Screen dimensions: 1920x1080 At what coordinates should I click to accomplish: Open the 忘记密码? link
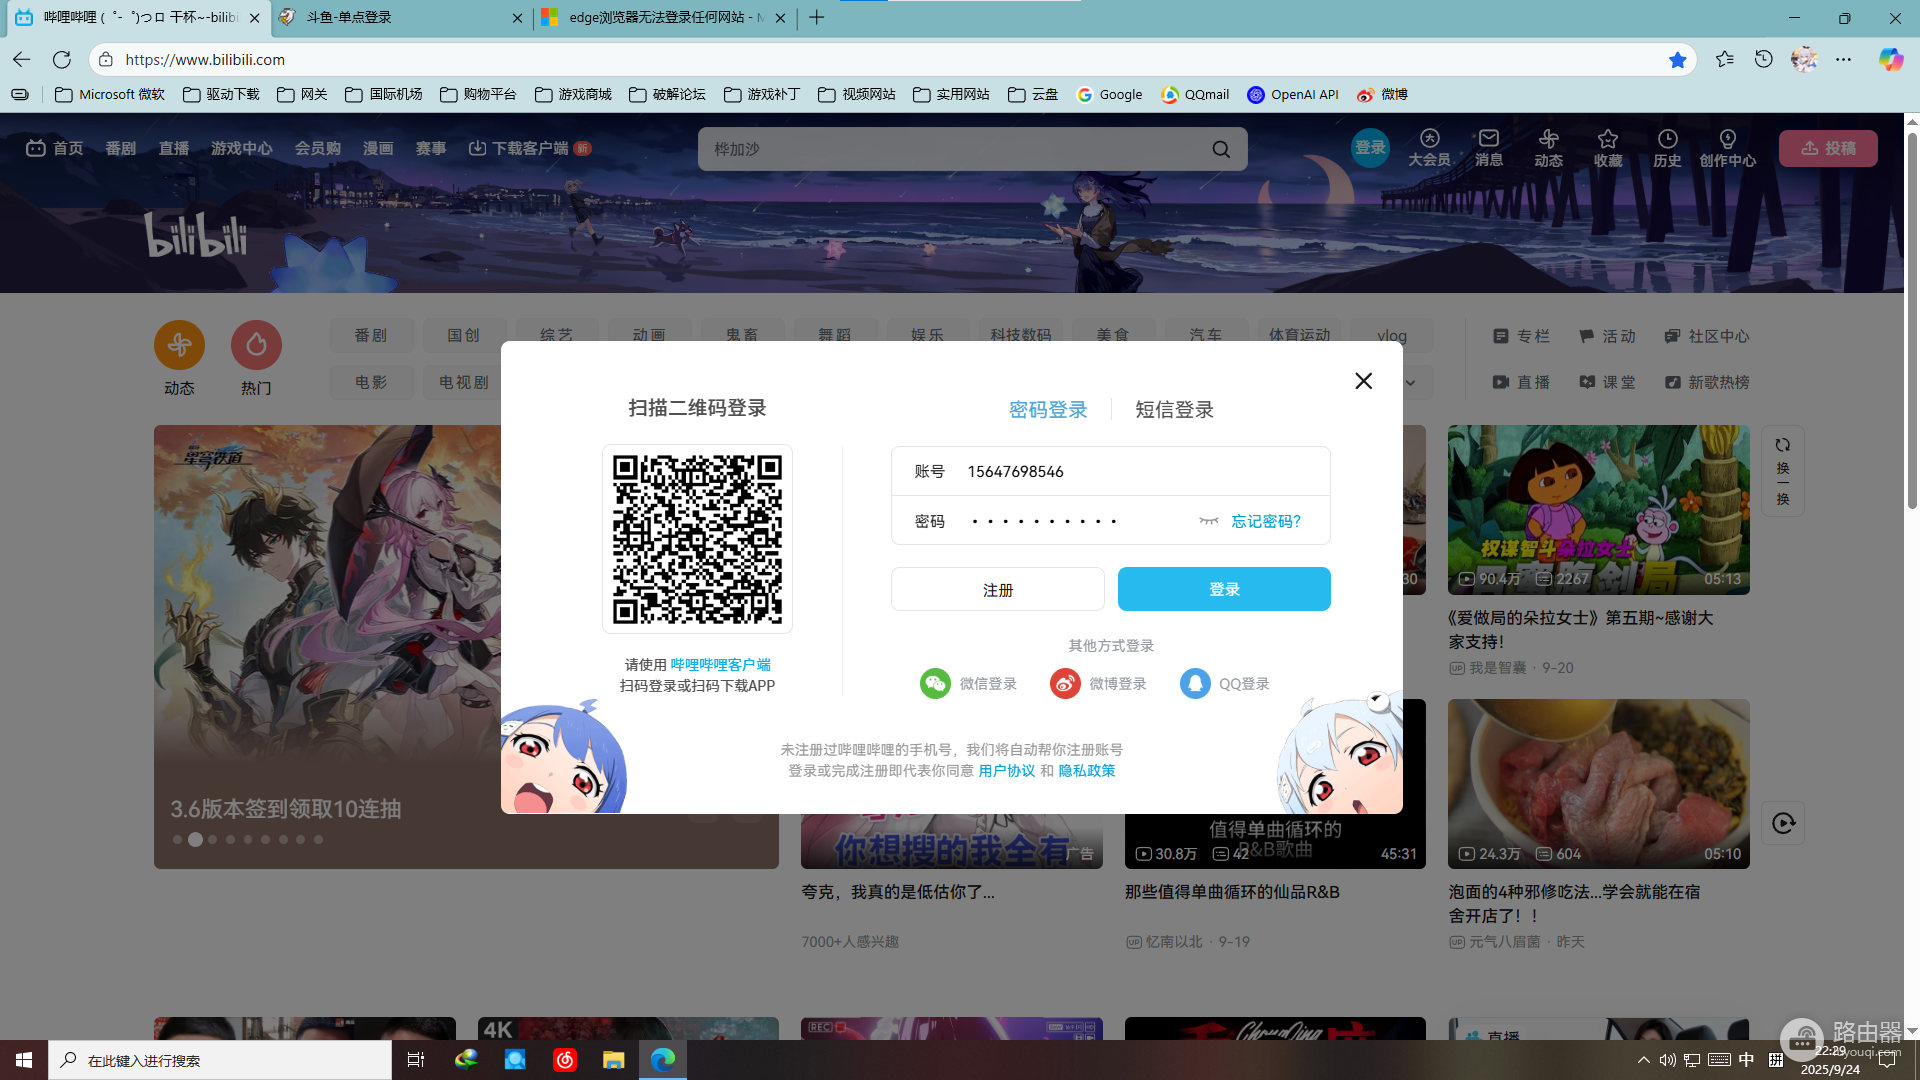1266,521
